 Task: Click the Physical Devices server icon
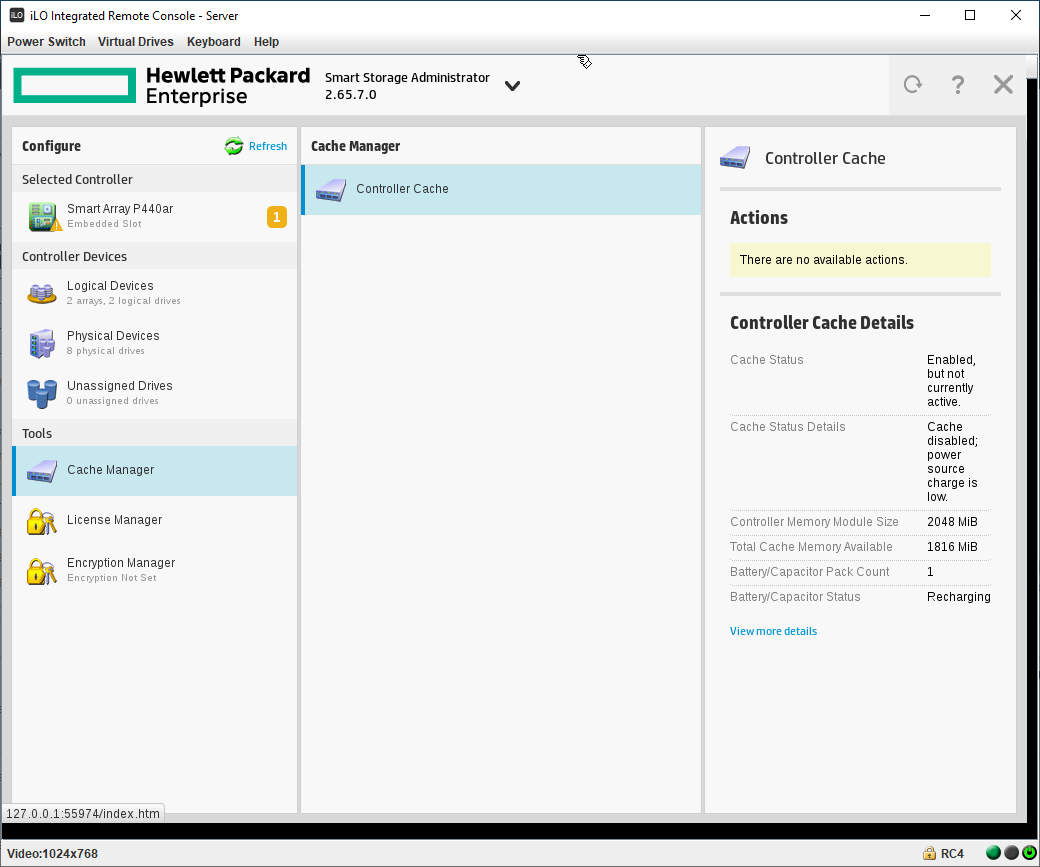[x=42, y=343]
